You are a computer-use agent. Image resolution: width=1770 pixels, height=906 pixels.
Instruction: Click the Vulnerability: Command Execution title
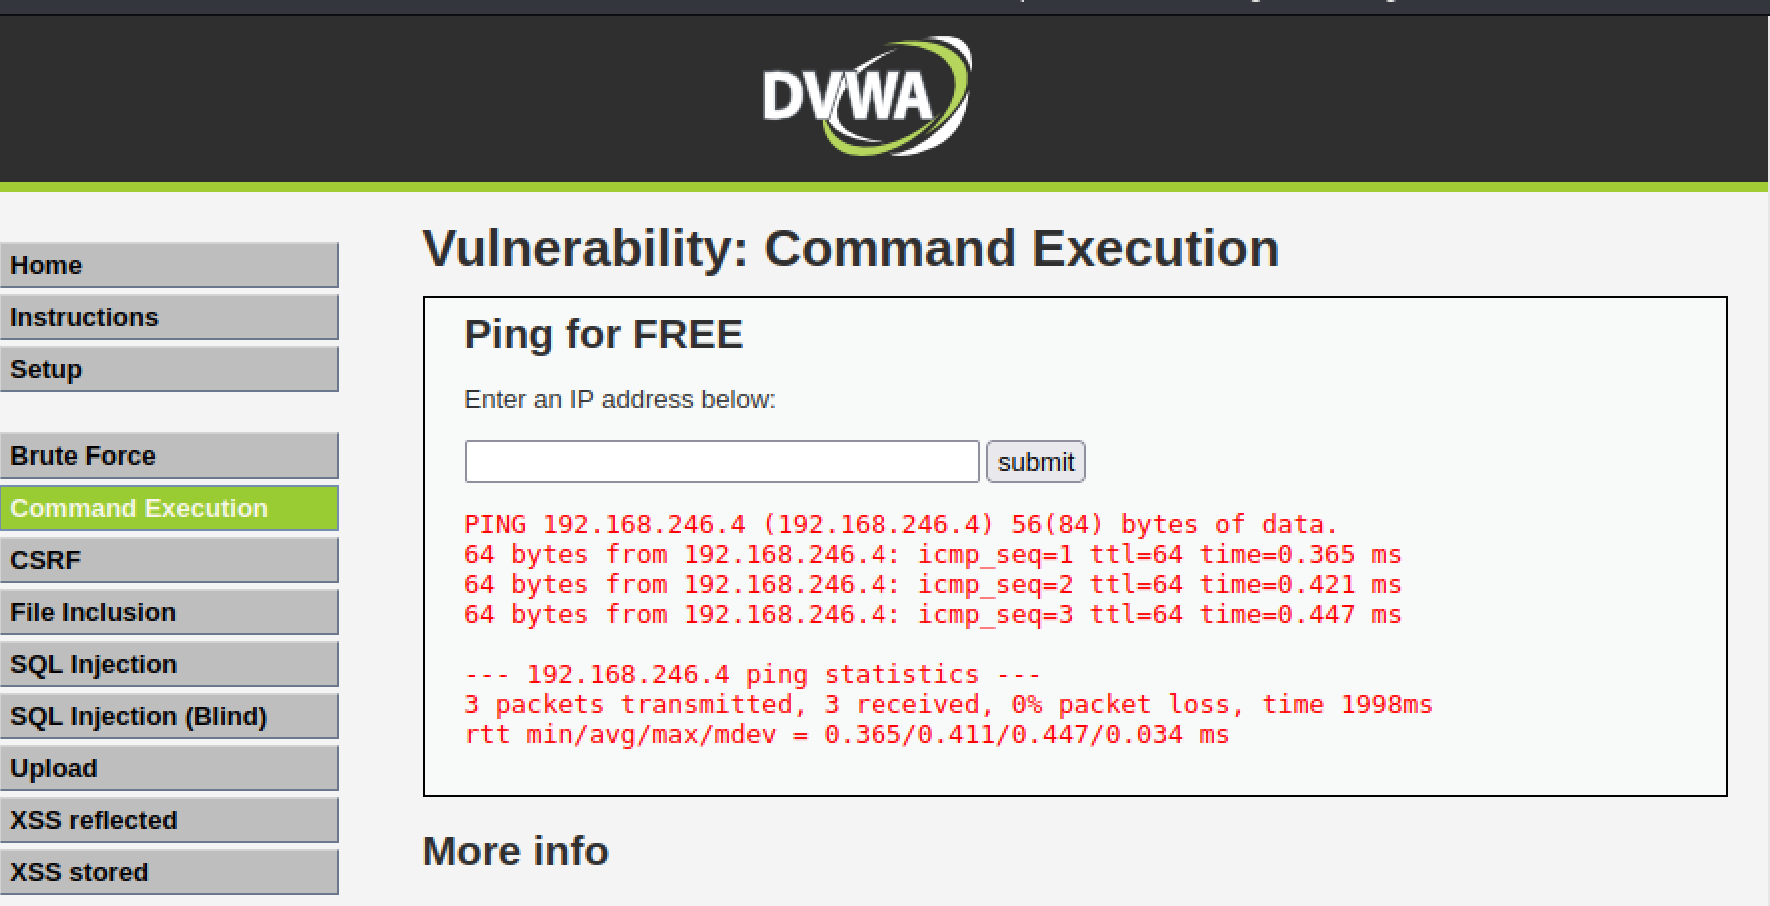click(x=850, y=248)
